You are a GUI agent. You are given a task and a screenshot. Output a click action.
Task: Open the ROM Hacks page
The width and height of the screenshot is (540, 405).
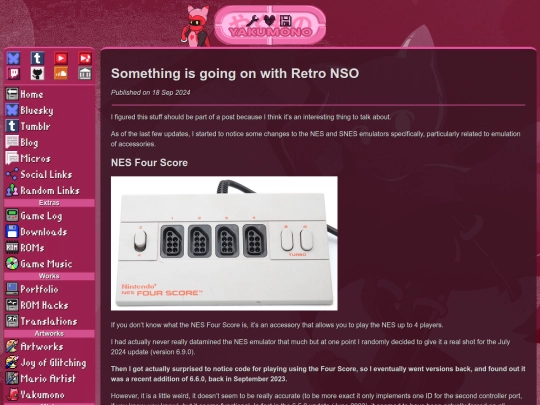coord(50,305)
